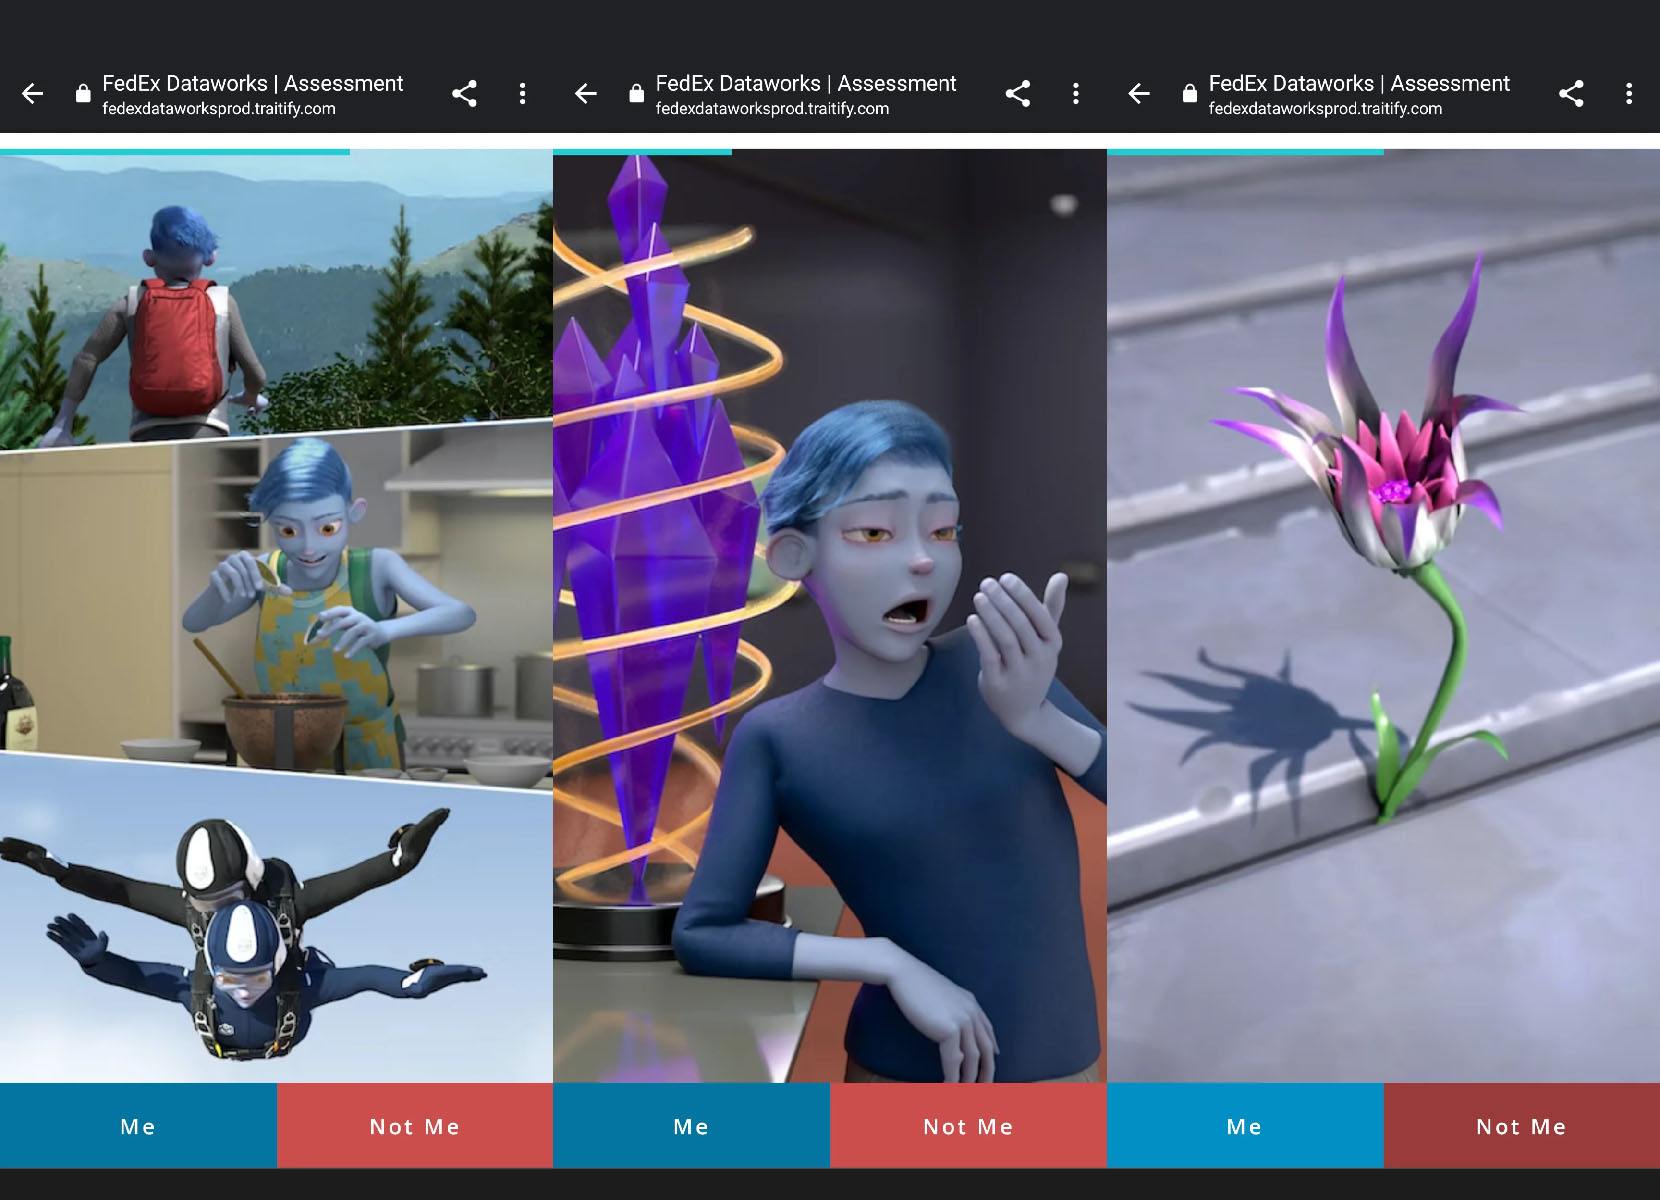Tap the FedEx Dataworks | Assessment title in third screen

coord(1359,84)
